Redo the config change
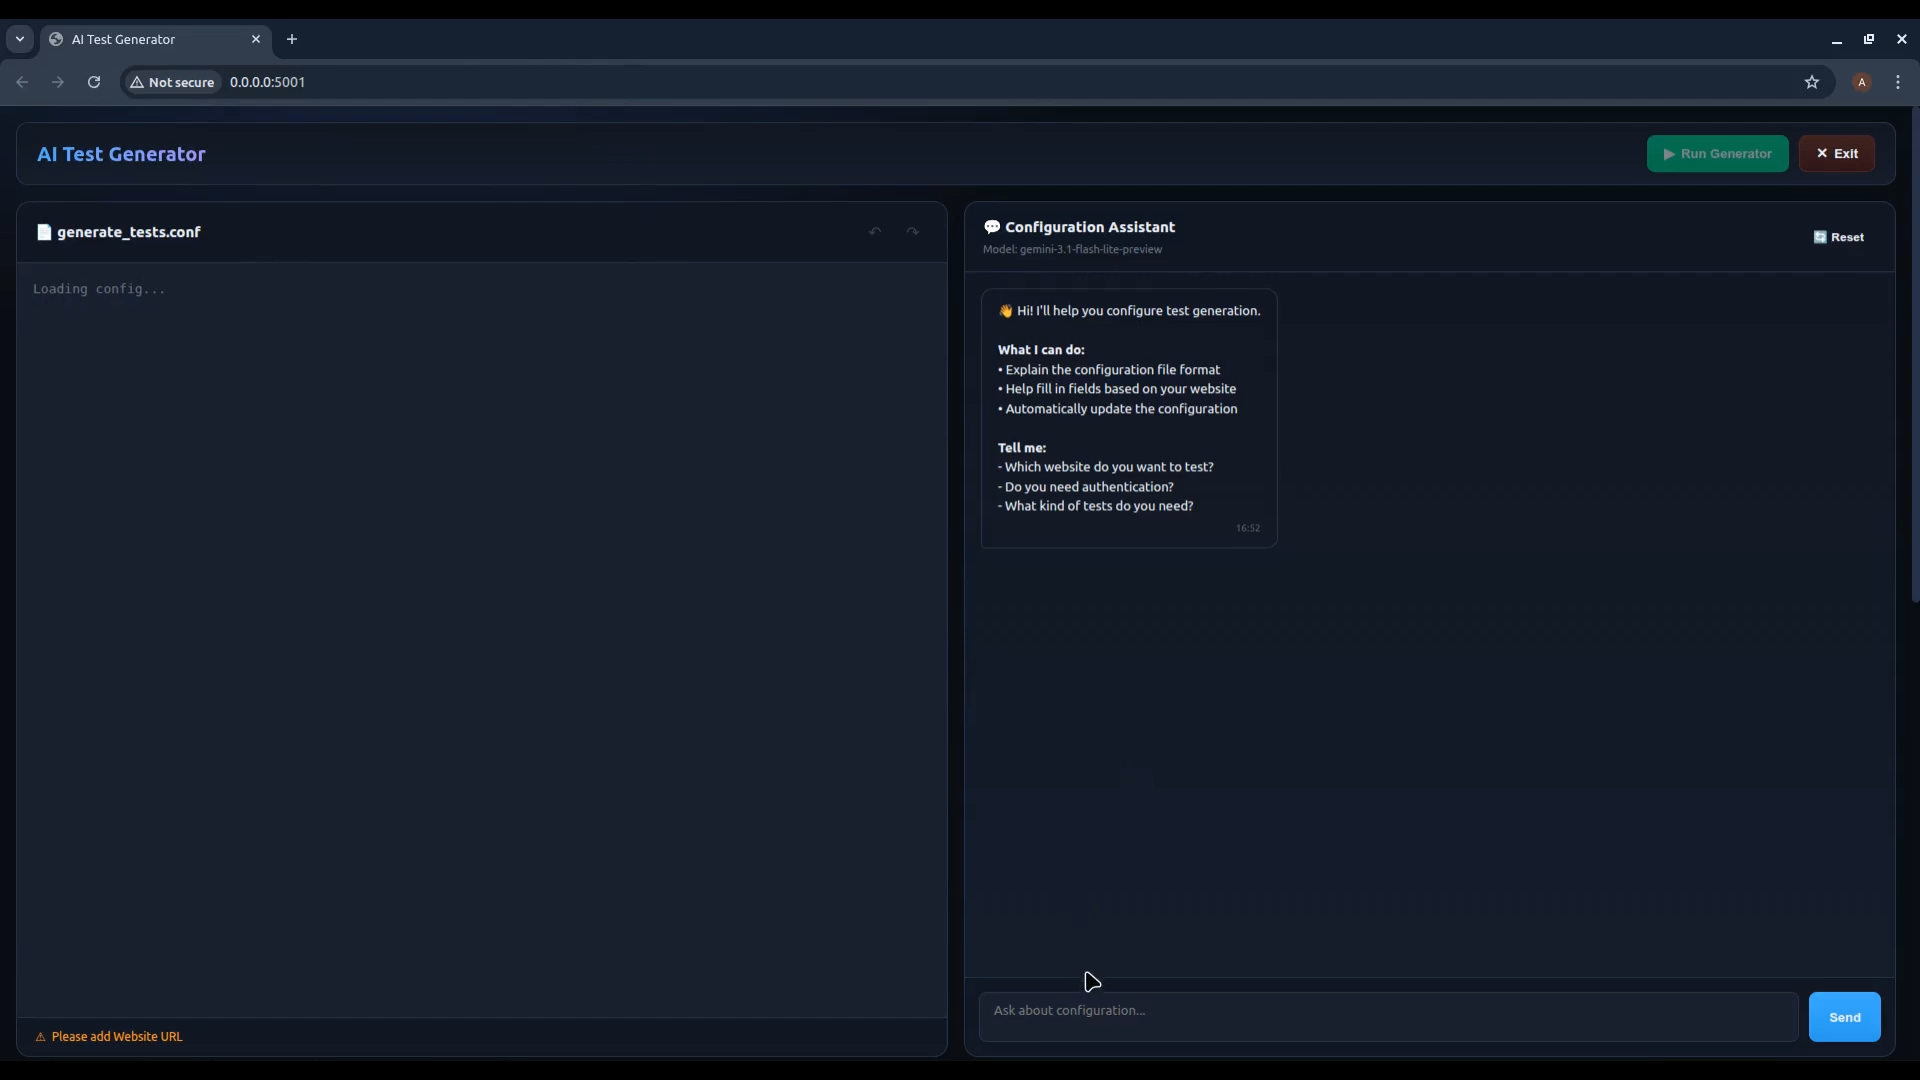 pos(911,231)
